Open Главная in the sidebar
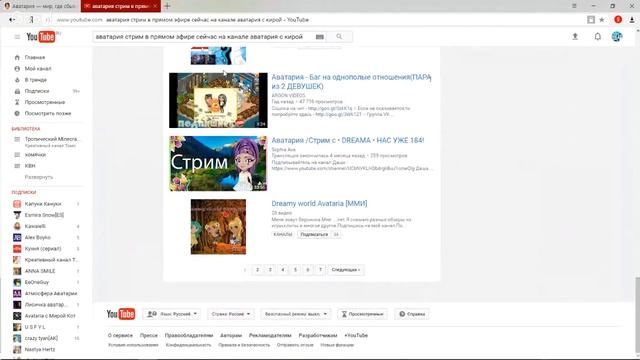 35,58
